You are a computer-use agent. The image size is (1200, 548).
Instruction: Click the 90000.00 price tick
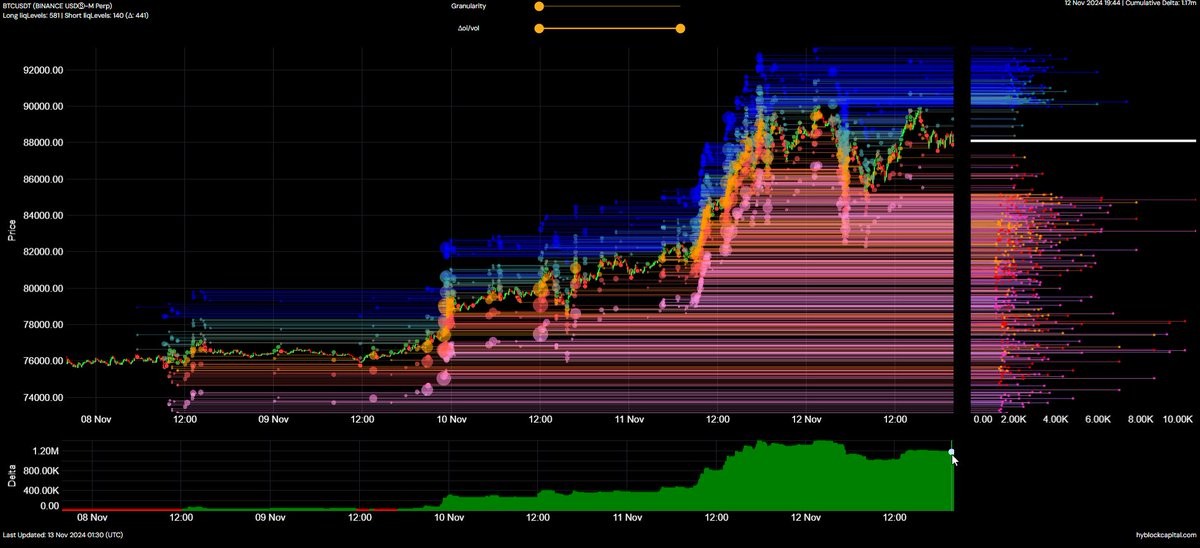[44, 106]
